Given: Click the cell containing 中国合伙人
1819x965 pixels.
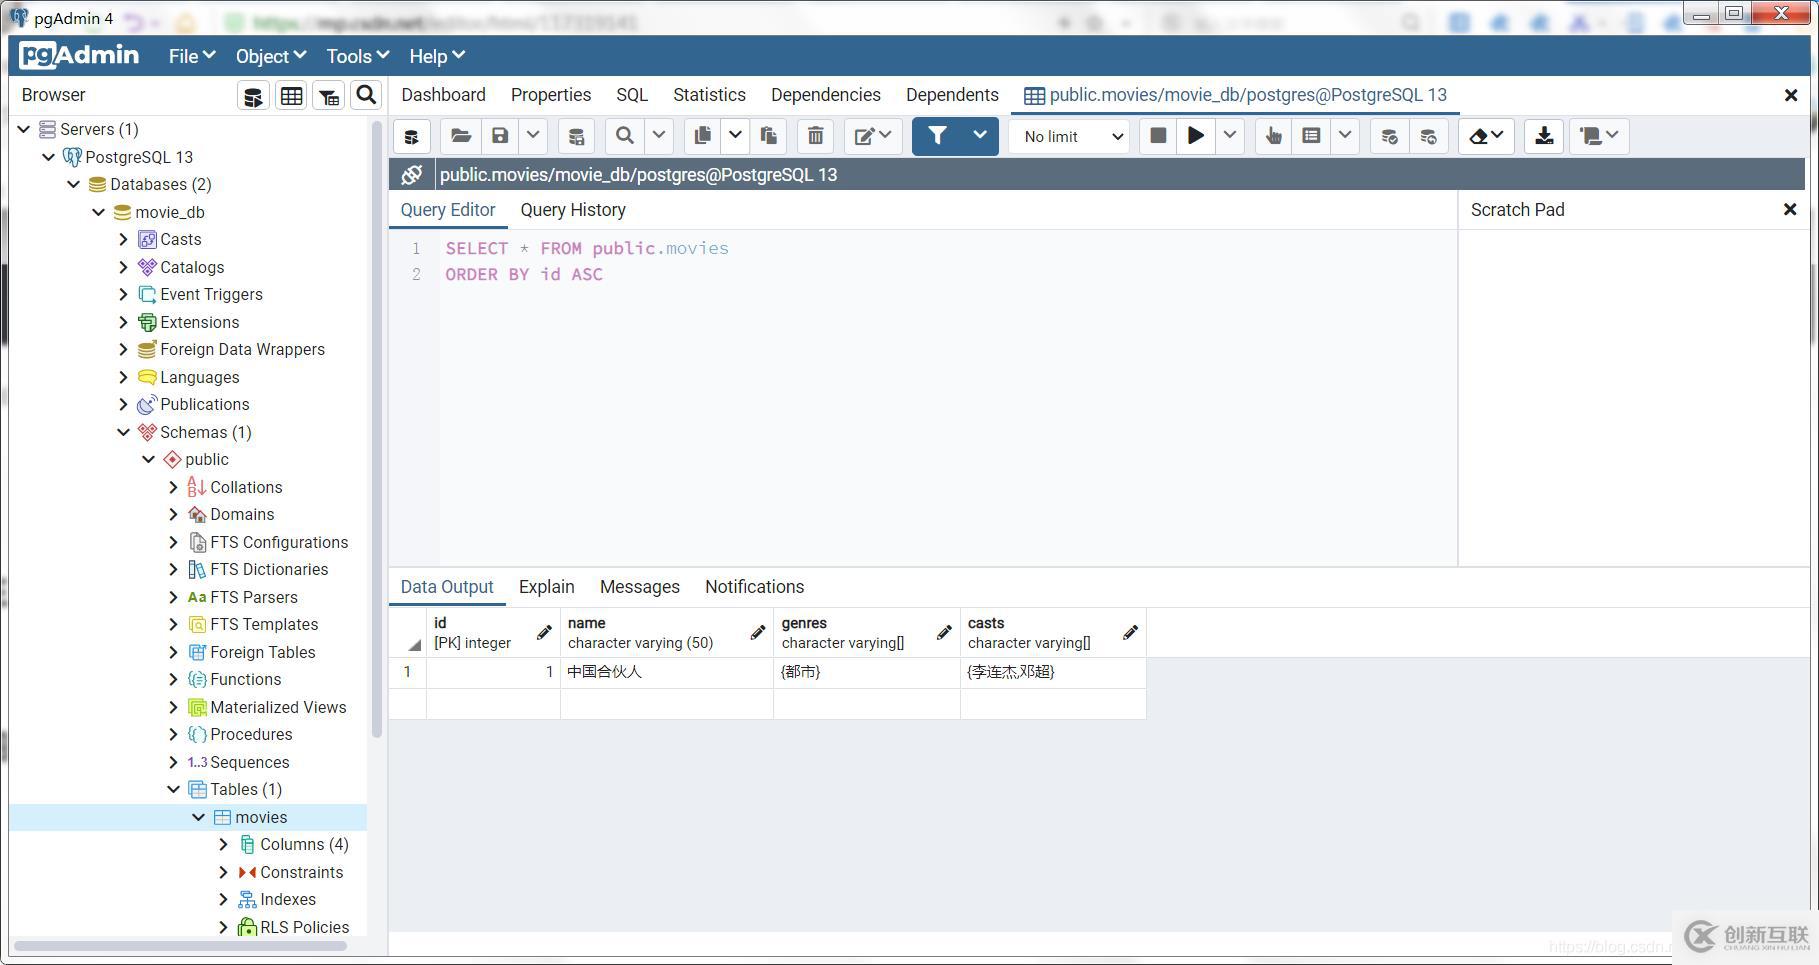Looking at the screenshot, I should (667, 672).
